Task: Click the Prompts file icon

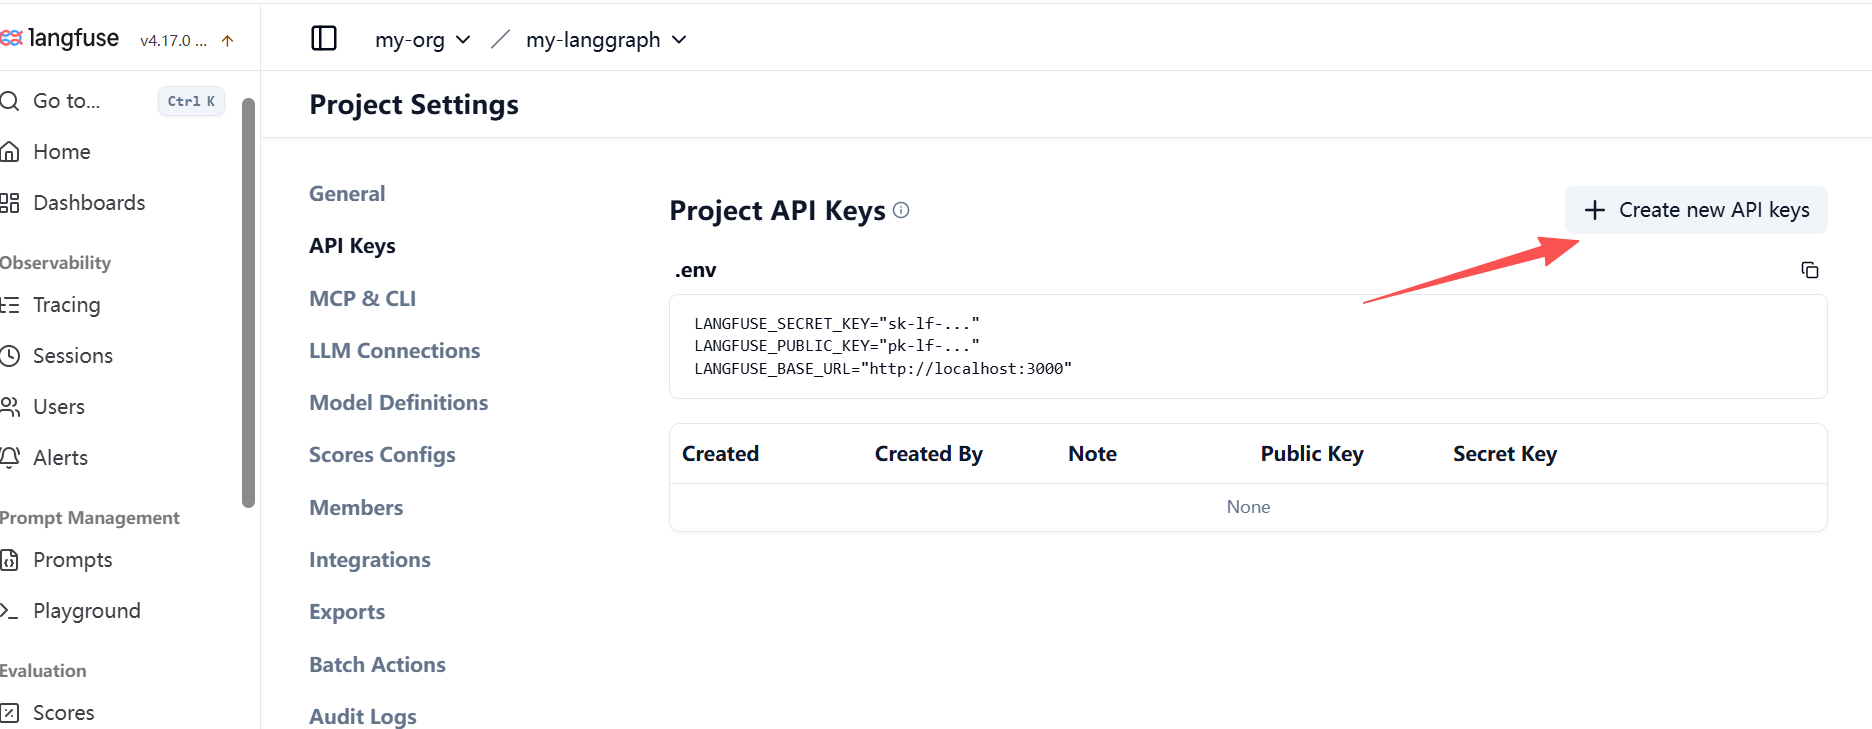Action: pos(10,560)
